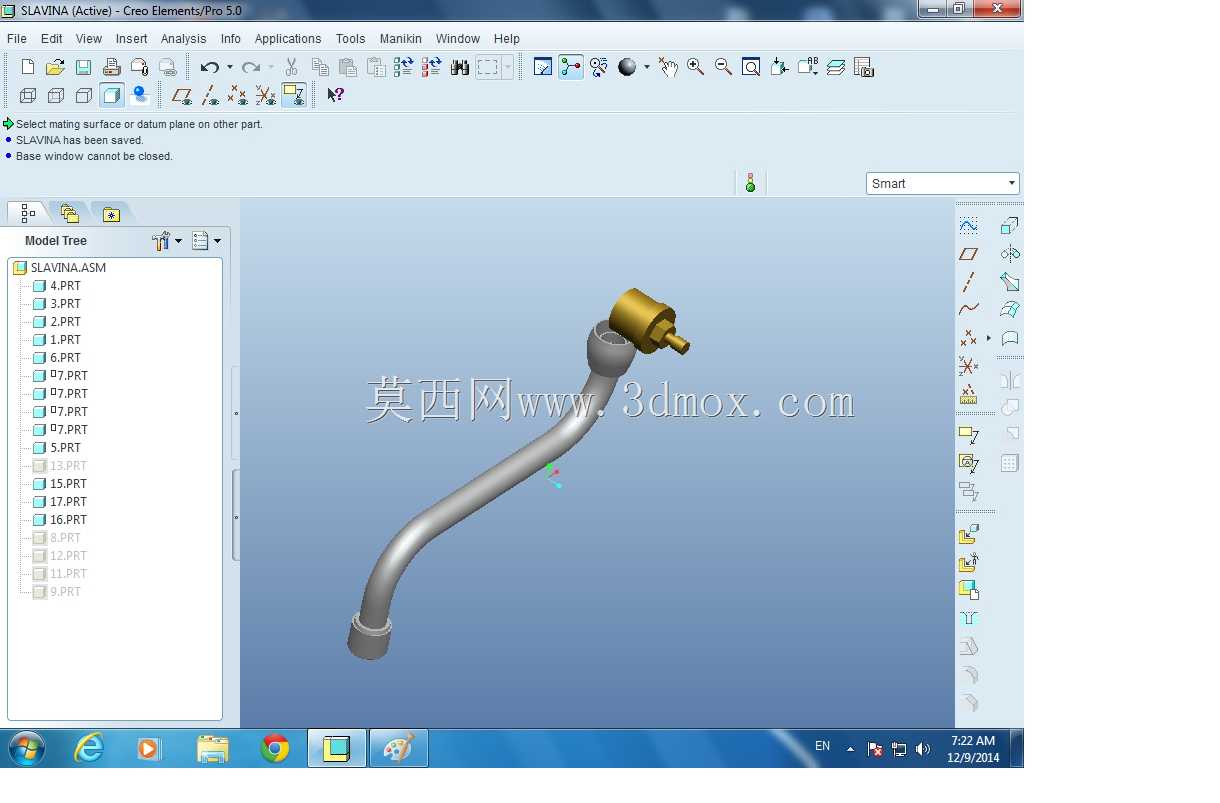This screenshot has height=803, width=1220.
Task: Save the SLAVINA assembly with disk icon
Action: point(84,67)
